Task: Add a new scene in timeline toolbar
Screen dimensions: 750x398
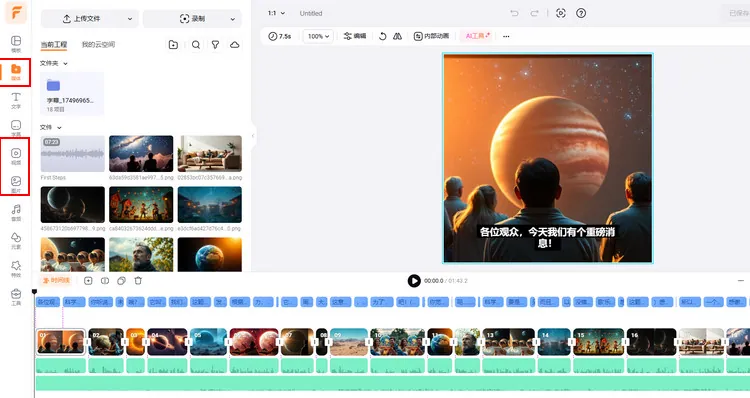Action: (88, 281)
